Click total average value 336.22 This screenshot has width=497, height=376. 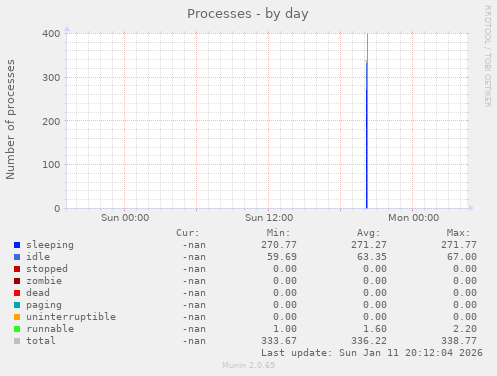point(369,341)
